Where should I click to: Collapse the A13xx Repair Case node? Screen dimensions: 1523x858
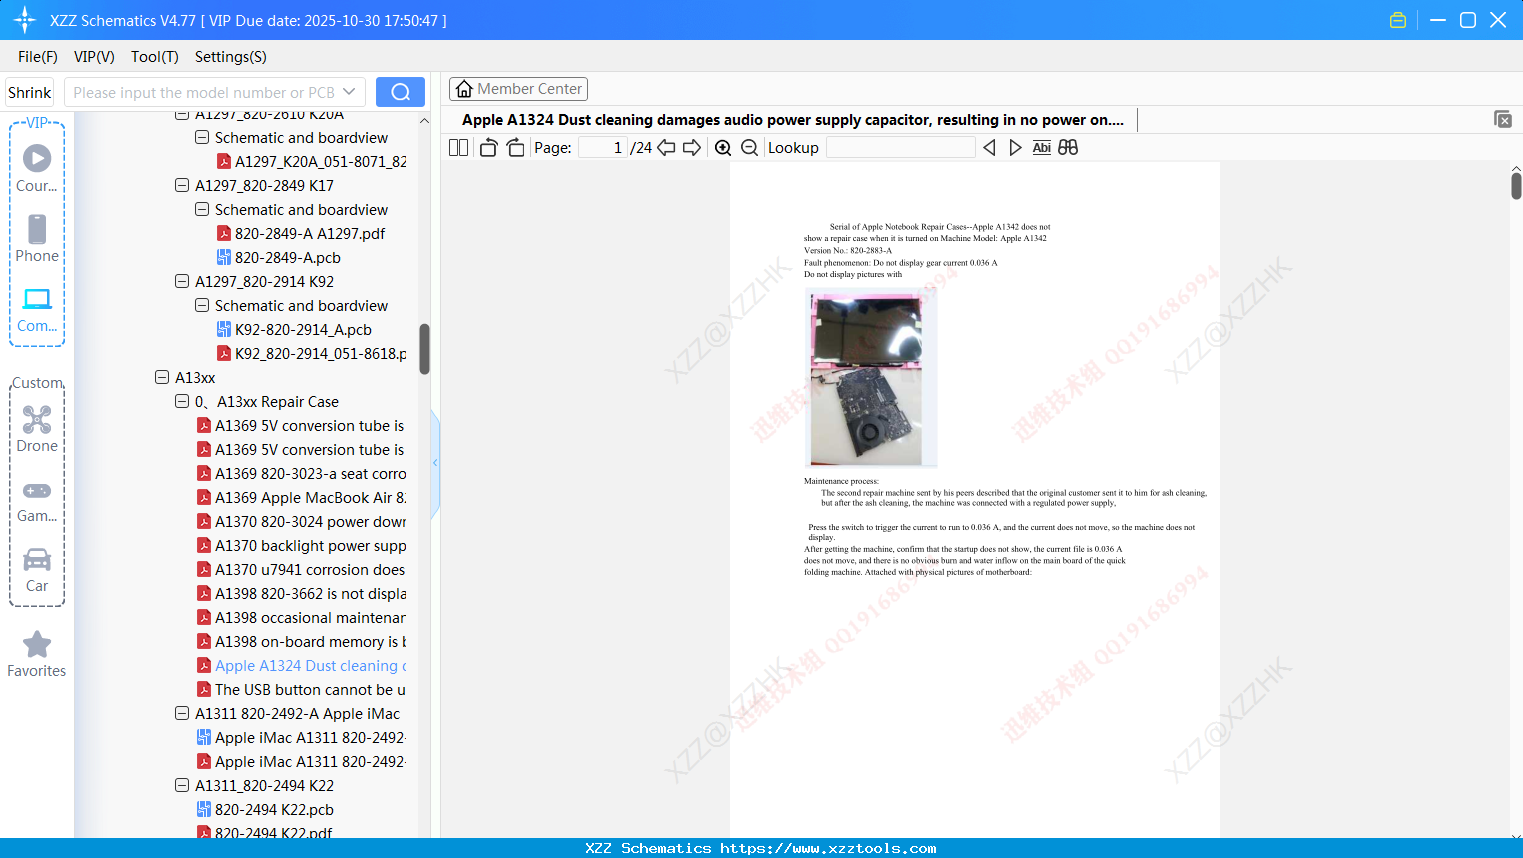pos(182,401)
